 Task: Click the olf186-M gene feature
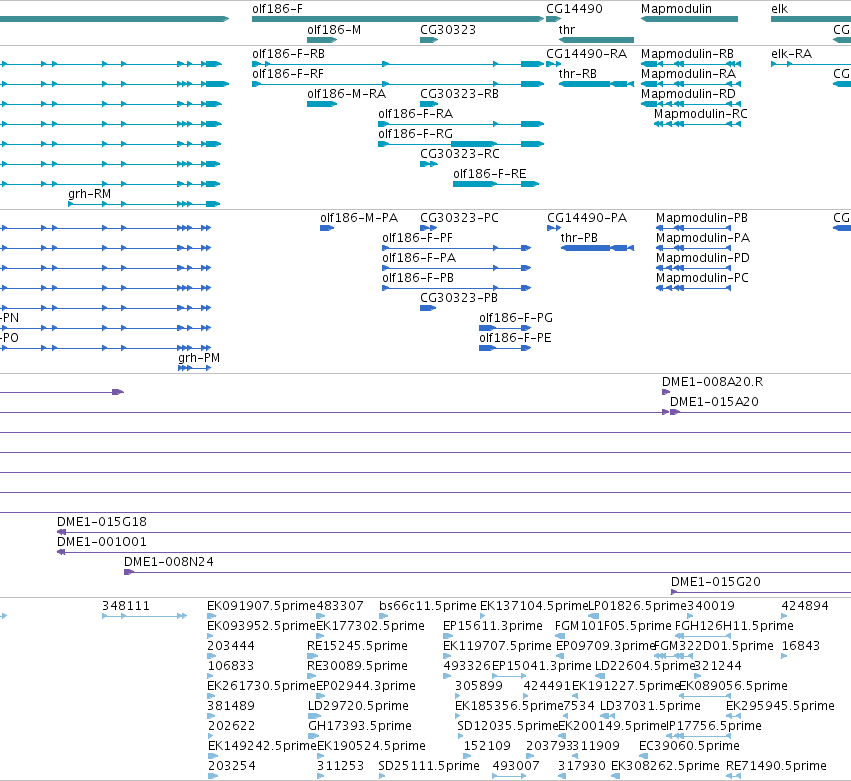pyautogui.click(x=322, y=40)
